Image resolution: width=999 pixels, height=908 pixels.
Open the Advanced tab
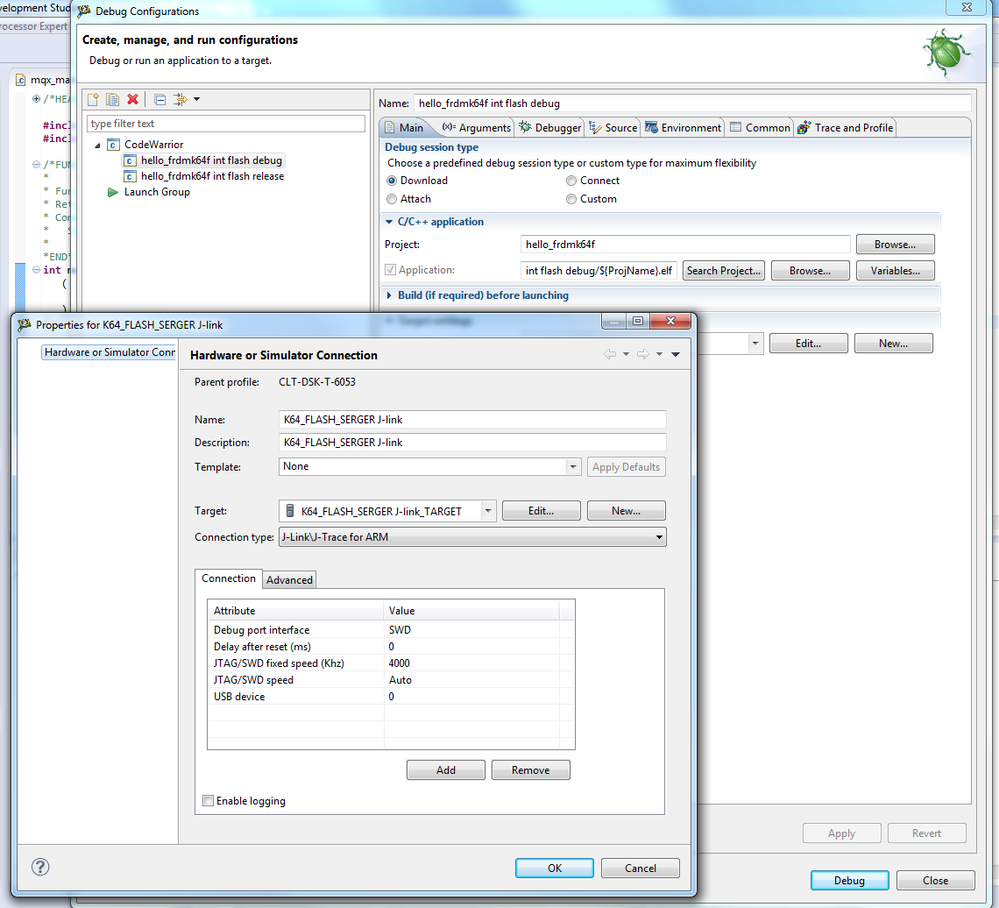tap(289, 580)
